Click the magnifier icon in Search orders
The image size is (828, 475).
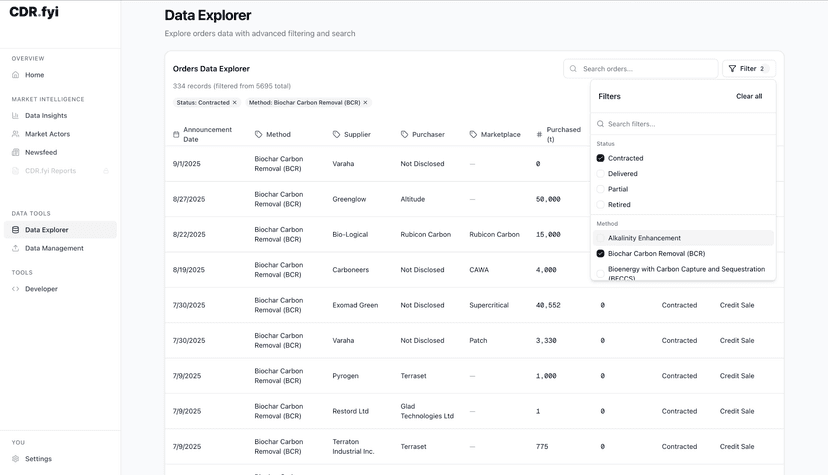pos(573,69)
